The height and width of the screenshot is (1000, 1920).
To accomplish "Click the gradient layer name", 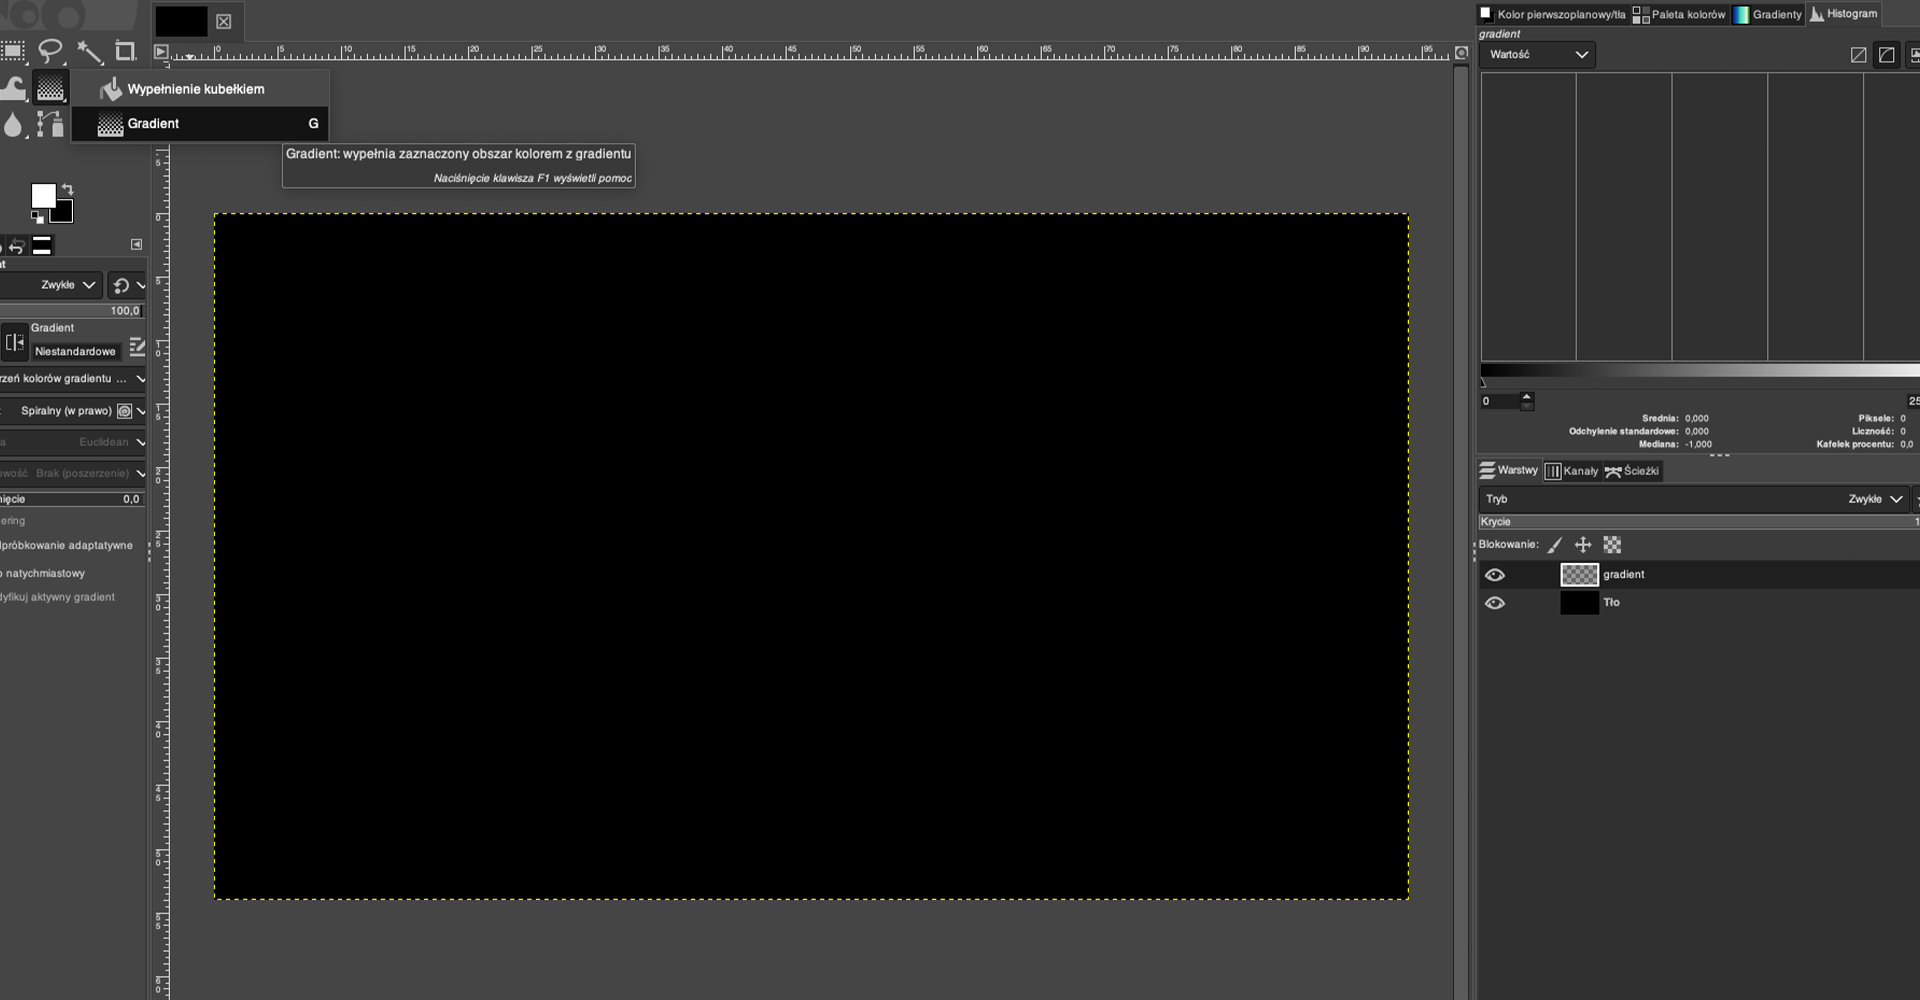I will coord(1624,575).
